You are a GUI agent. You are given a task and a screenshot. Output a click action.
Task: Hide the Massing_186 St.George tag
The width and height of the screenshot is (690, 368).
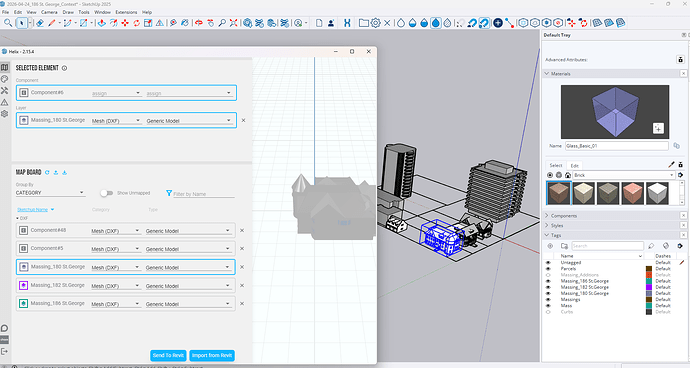pyautogui.click(x=548, y=281)
